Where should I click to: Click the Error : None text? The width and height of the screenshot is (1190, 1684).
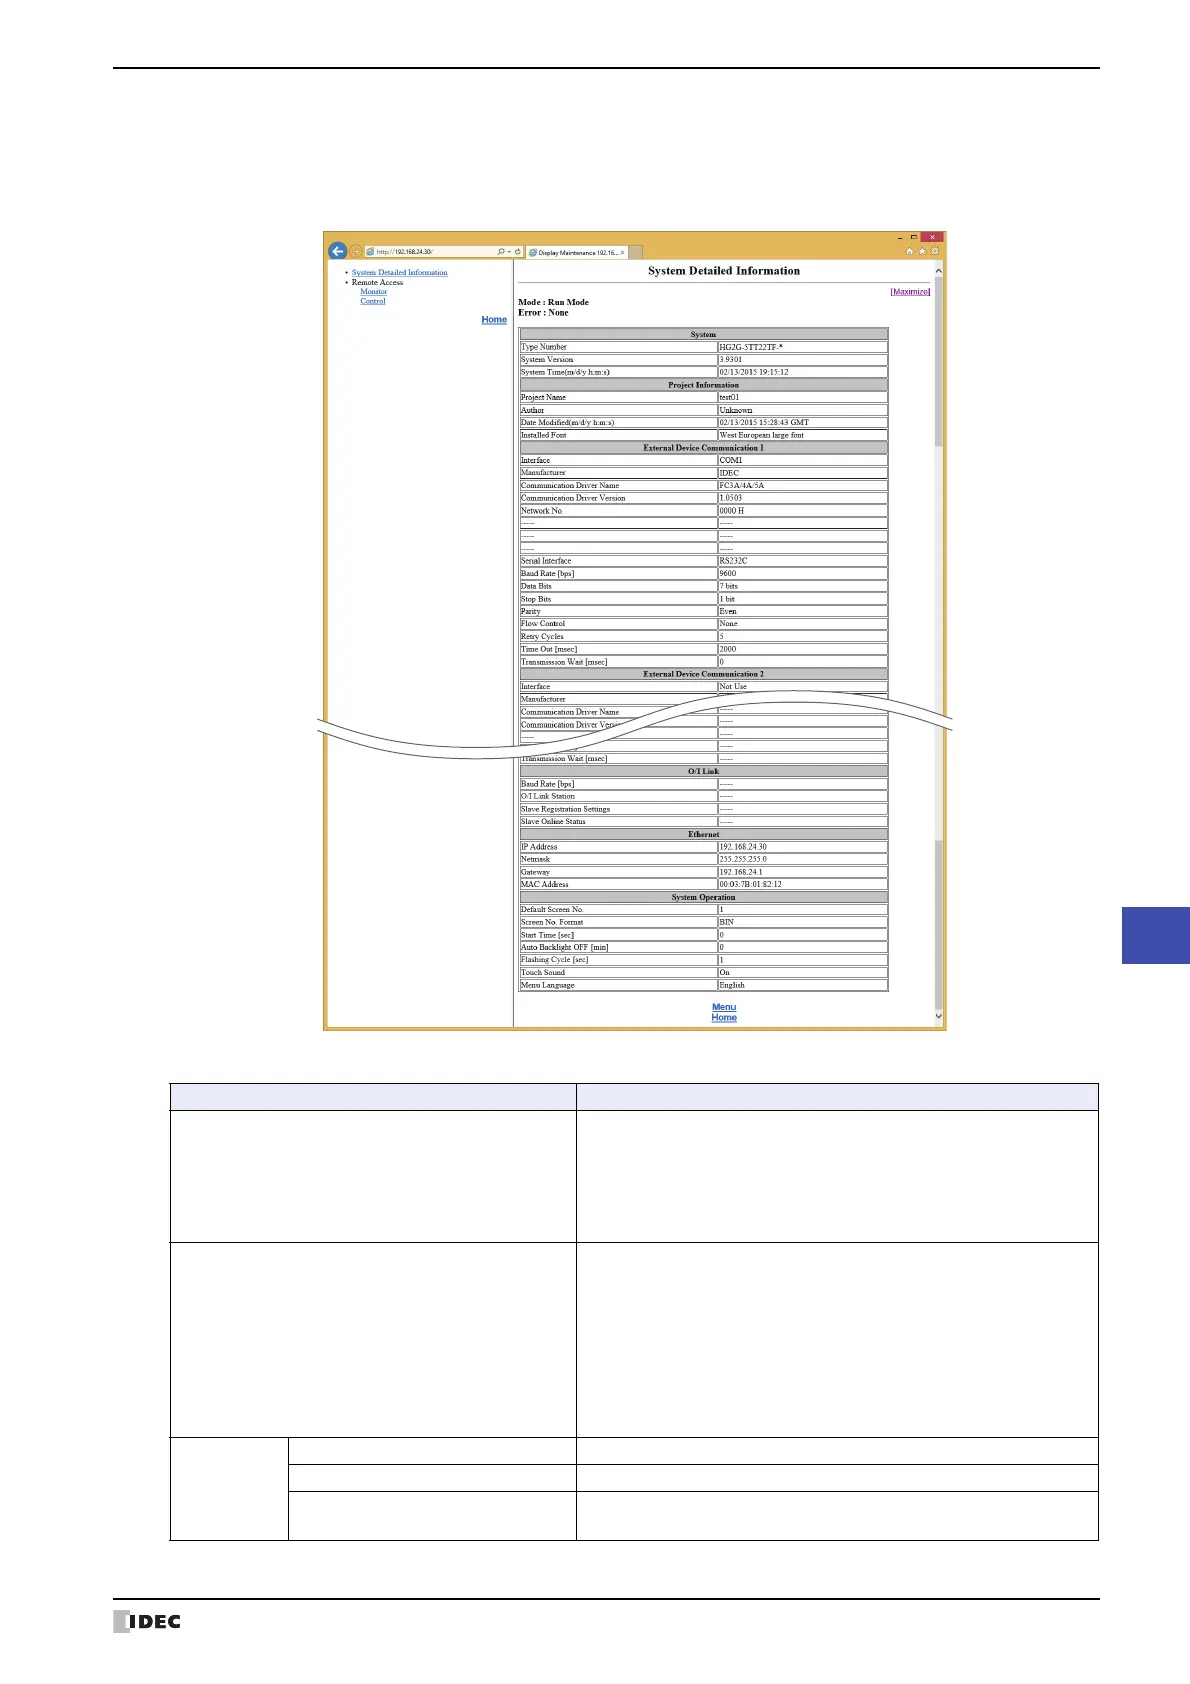click(543, 313)
